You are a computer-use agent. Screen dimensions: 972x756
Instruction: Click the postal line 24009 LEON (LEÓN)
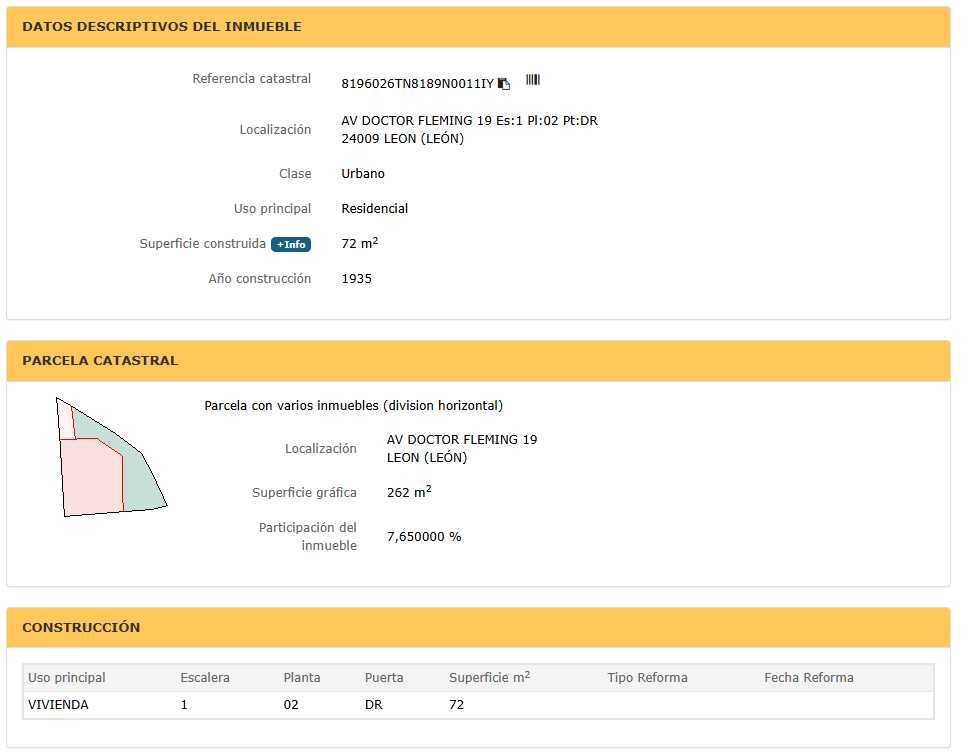[402, 138]
